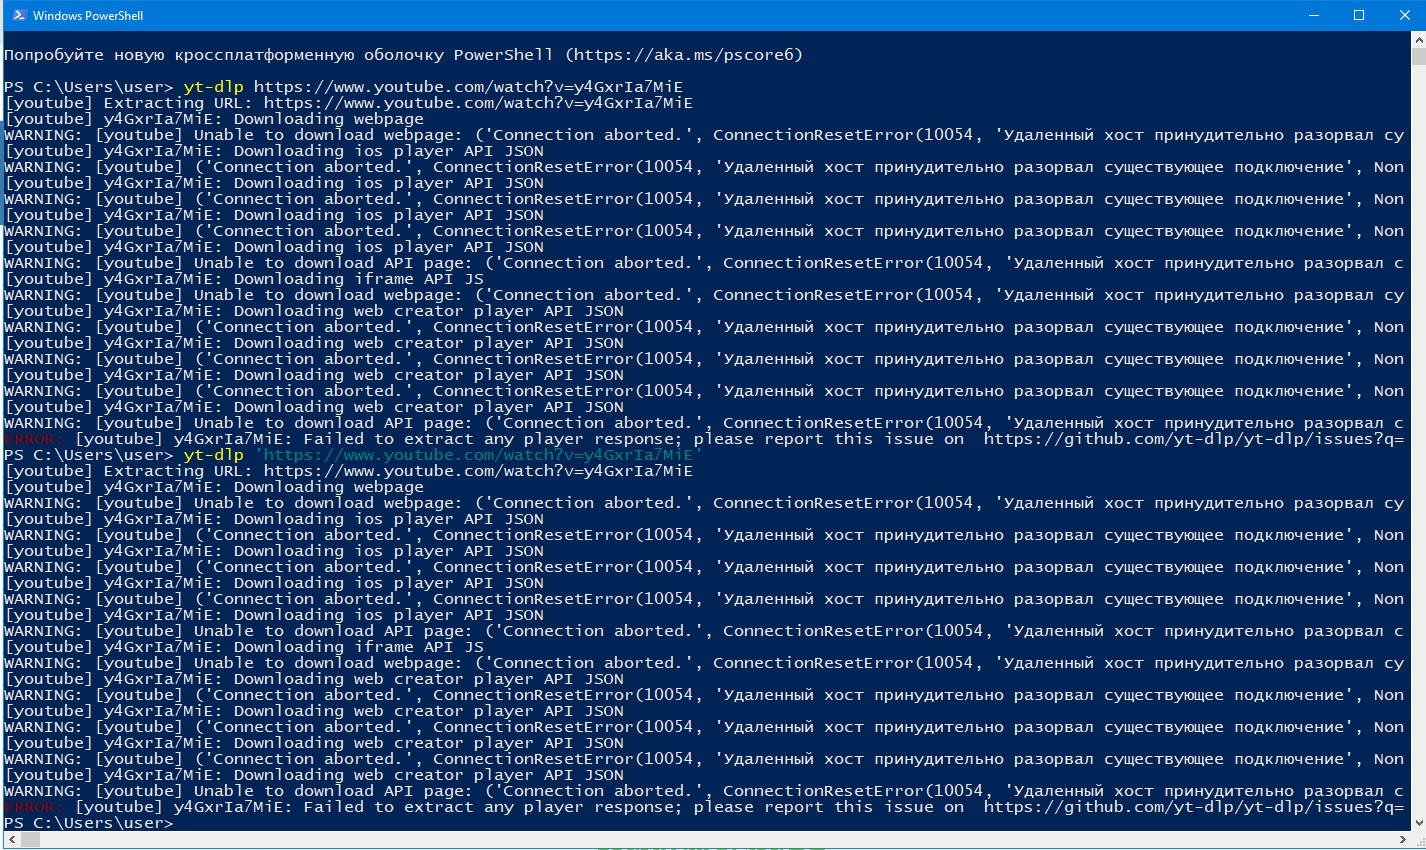The width and height of the screenshot is (1426, 850).
Task: Click the vertical scrollbar thumb
Action: click(1418, 56)
